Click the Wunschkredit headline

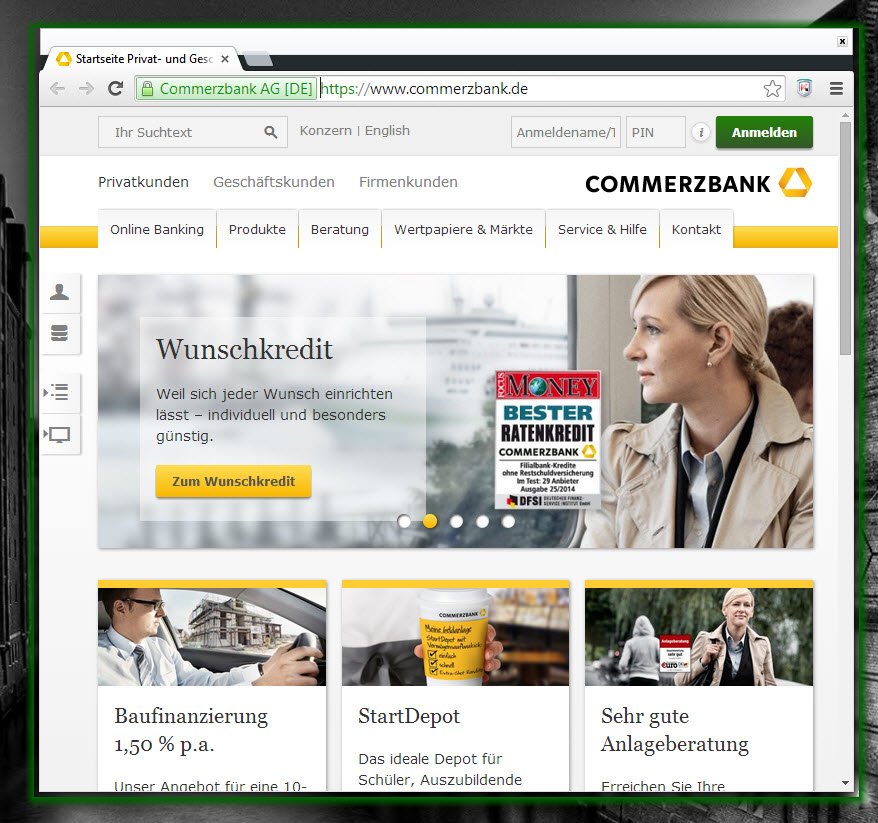click(x=244, y=349)
